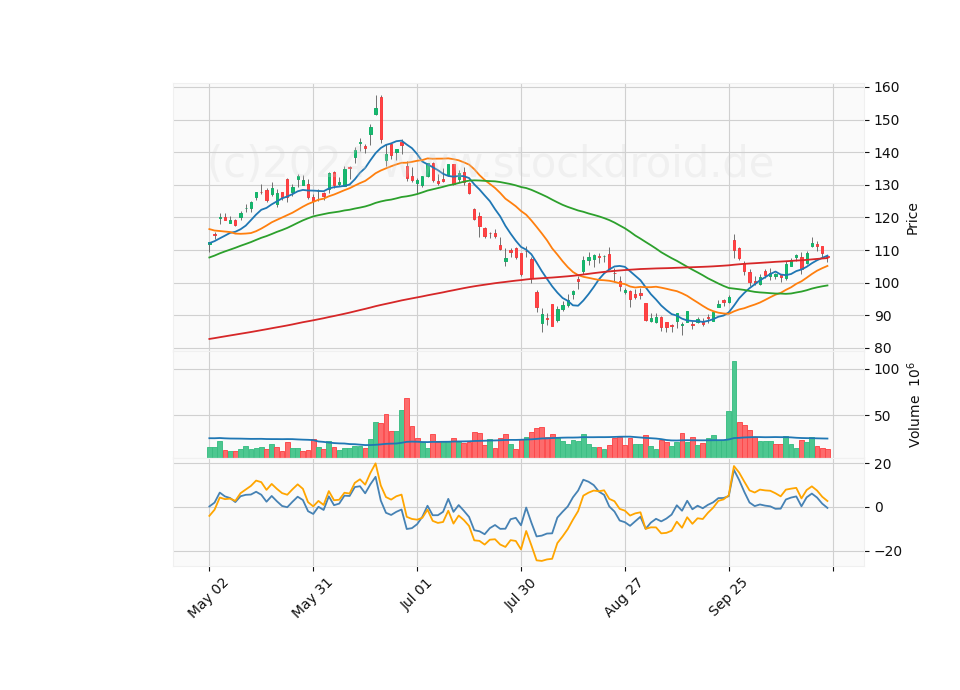Viewport: 960px width, 690px height.
Task: Click the 'May 31' date label
Action: (312, 598)
